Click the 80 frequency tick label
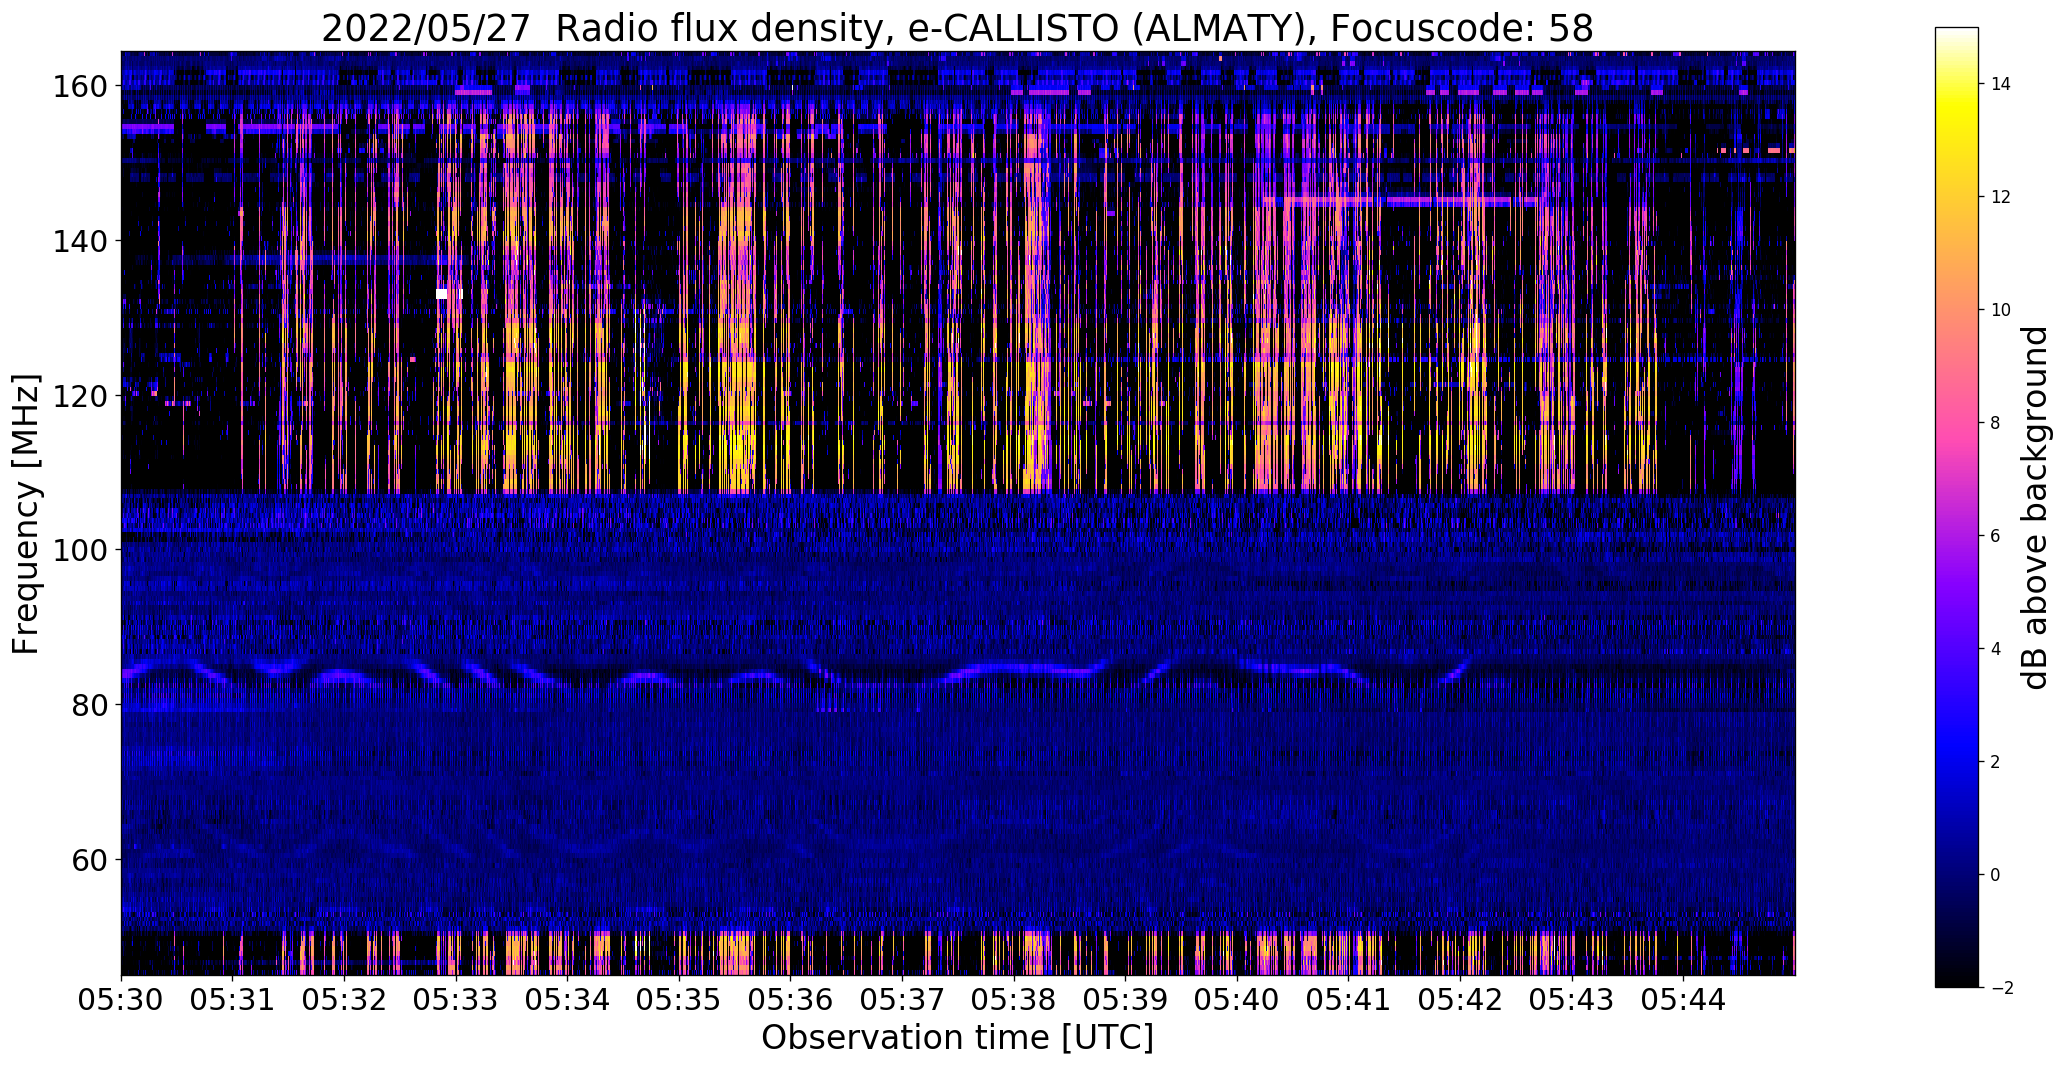This screenshot has height=1067, width=2066. pyautogui.click(x=89, y=705)
